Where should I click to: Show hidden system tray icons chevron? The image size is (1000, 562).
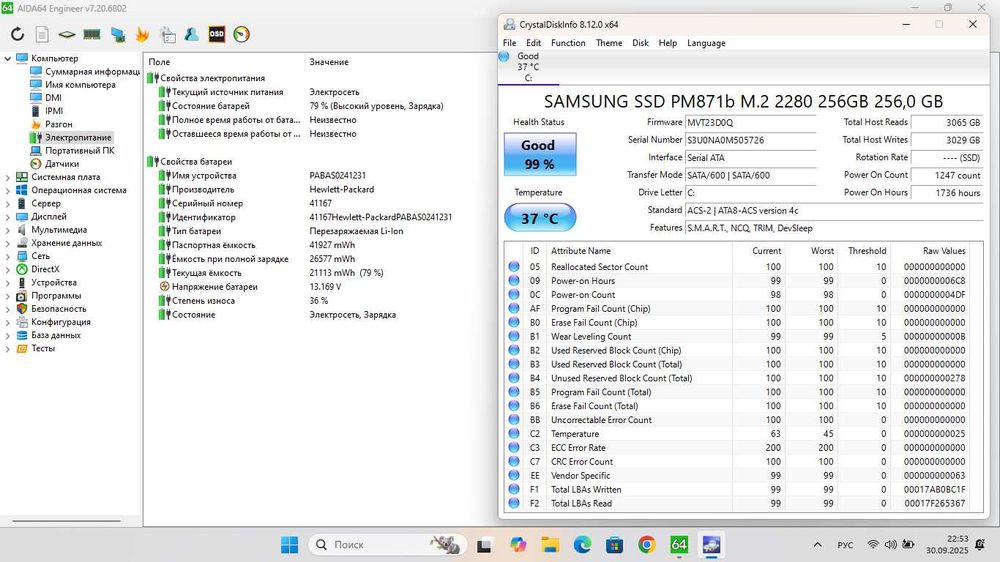[818, 545]
